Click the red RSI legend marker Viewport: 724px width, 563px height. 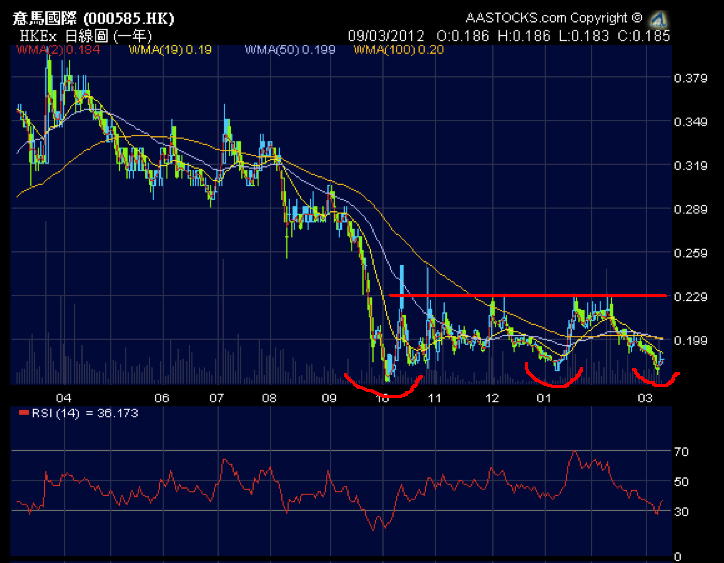point(24,412)
